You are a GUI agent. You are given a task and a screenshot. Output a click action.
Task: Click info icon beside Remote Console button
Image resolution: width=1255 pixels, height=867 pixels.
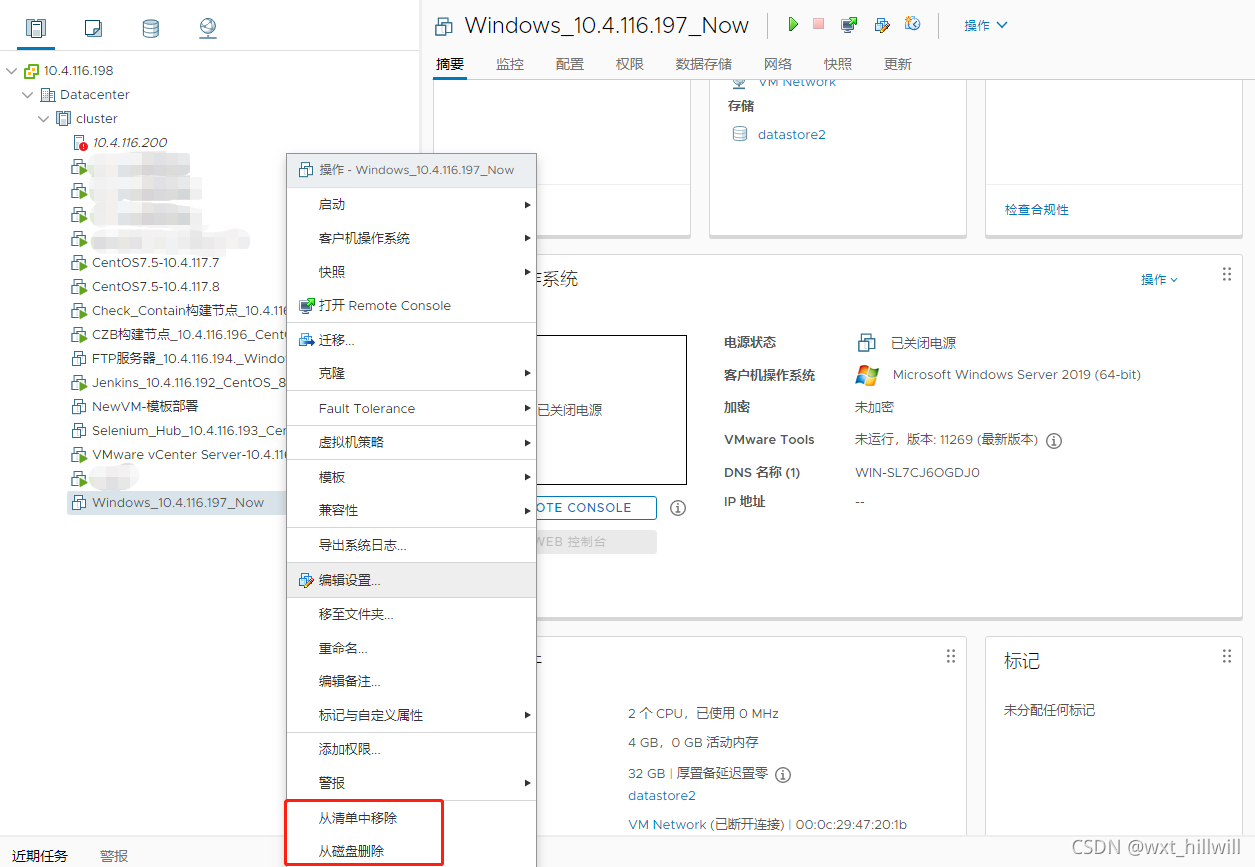pyautogui.click(x=678, y=508)
